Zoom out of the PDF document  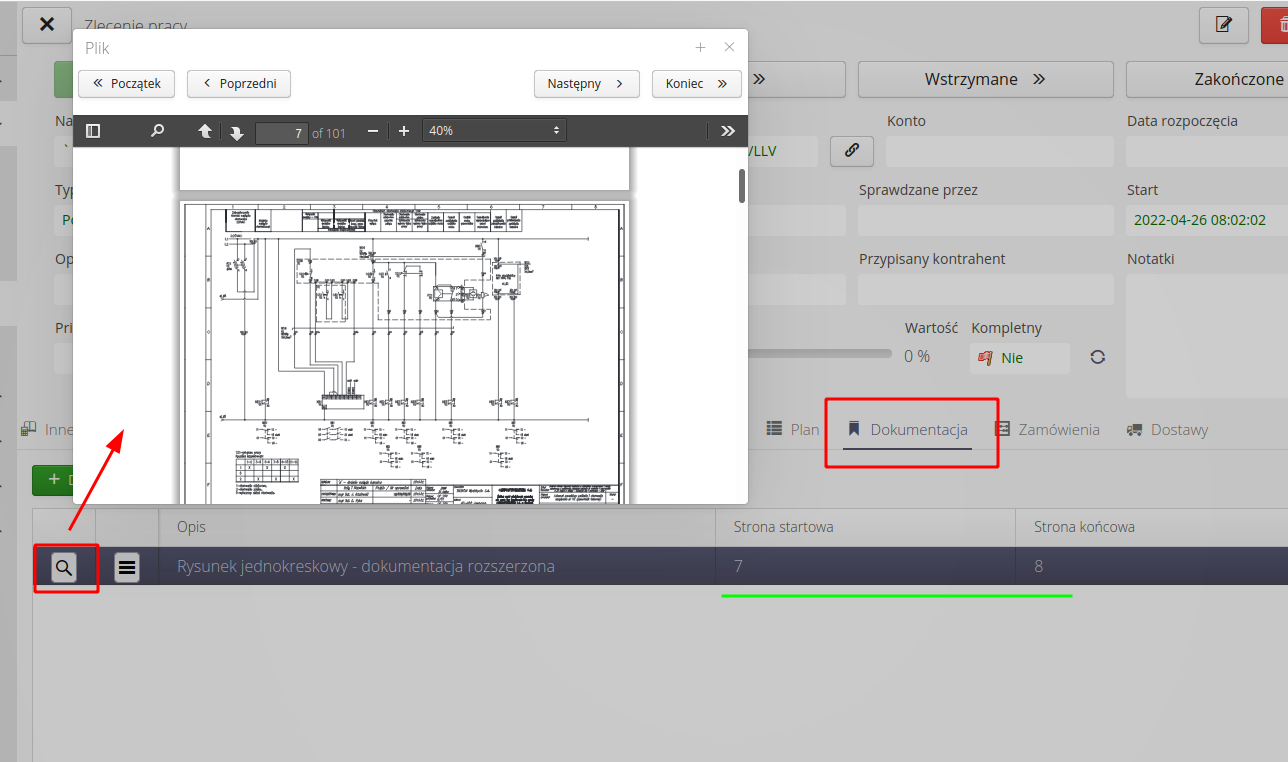point(373,131)
